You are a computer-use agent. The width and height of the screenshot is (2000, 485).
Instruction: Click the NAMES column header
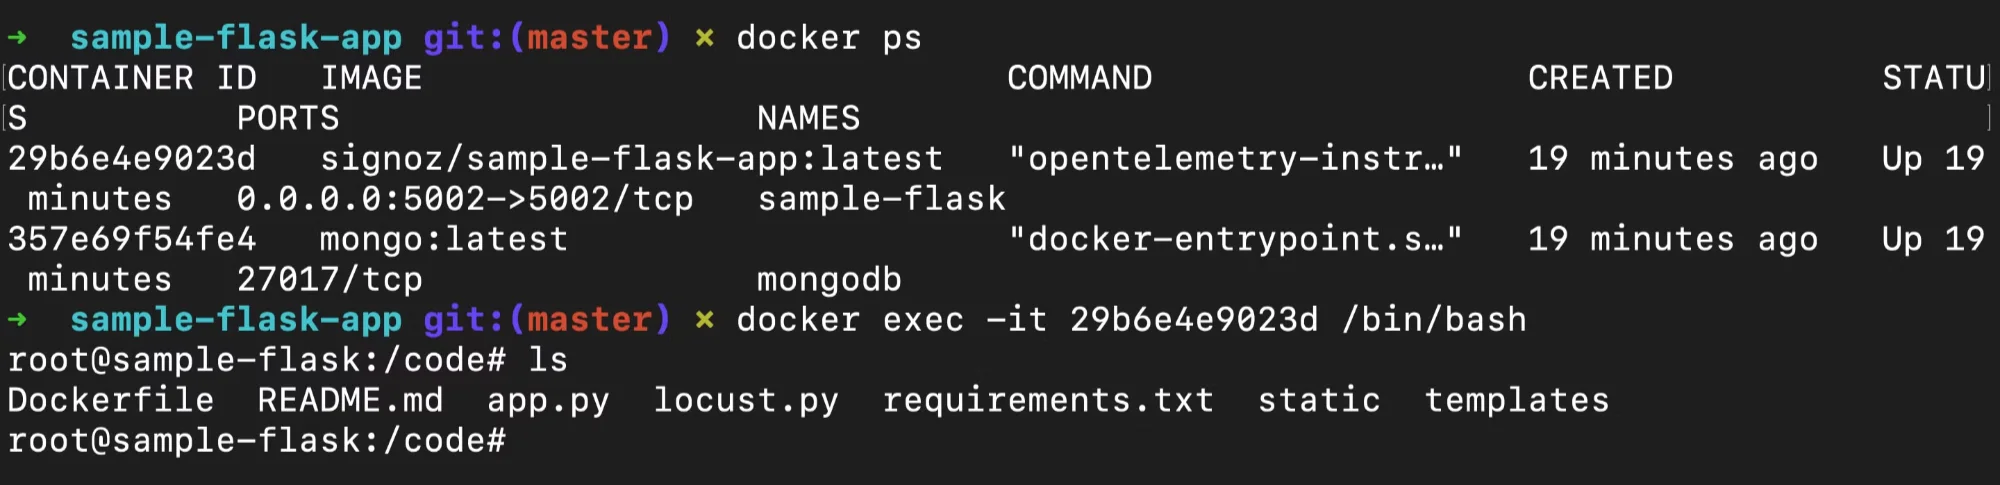[808, 118]
